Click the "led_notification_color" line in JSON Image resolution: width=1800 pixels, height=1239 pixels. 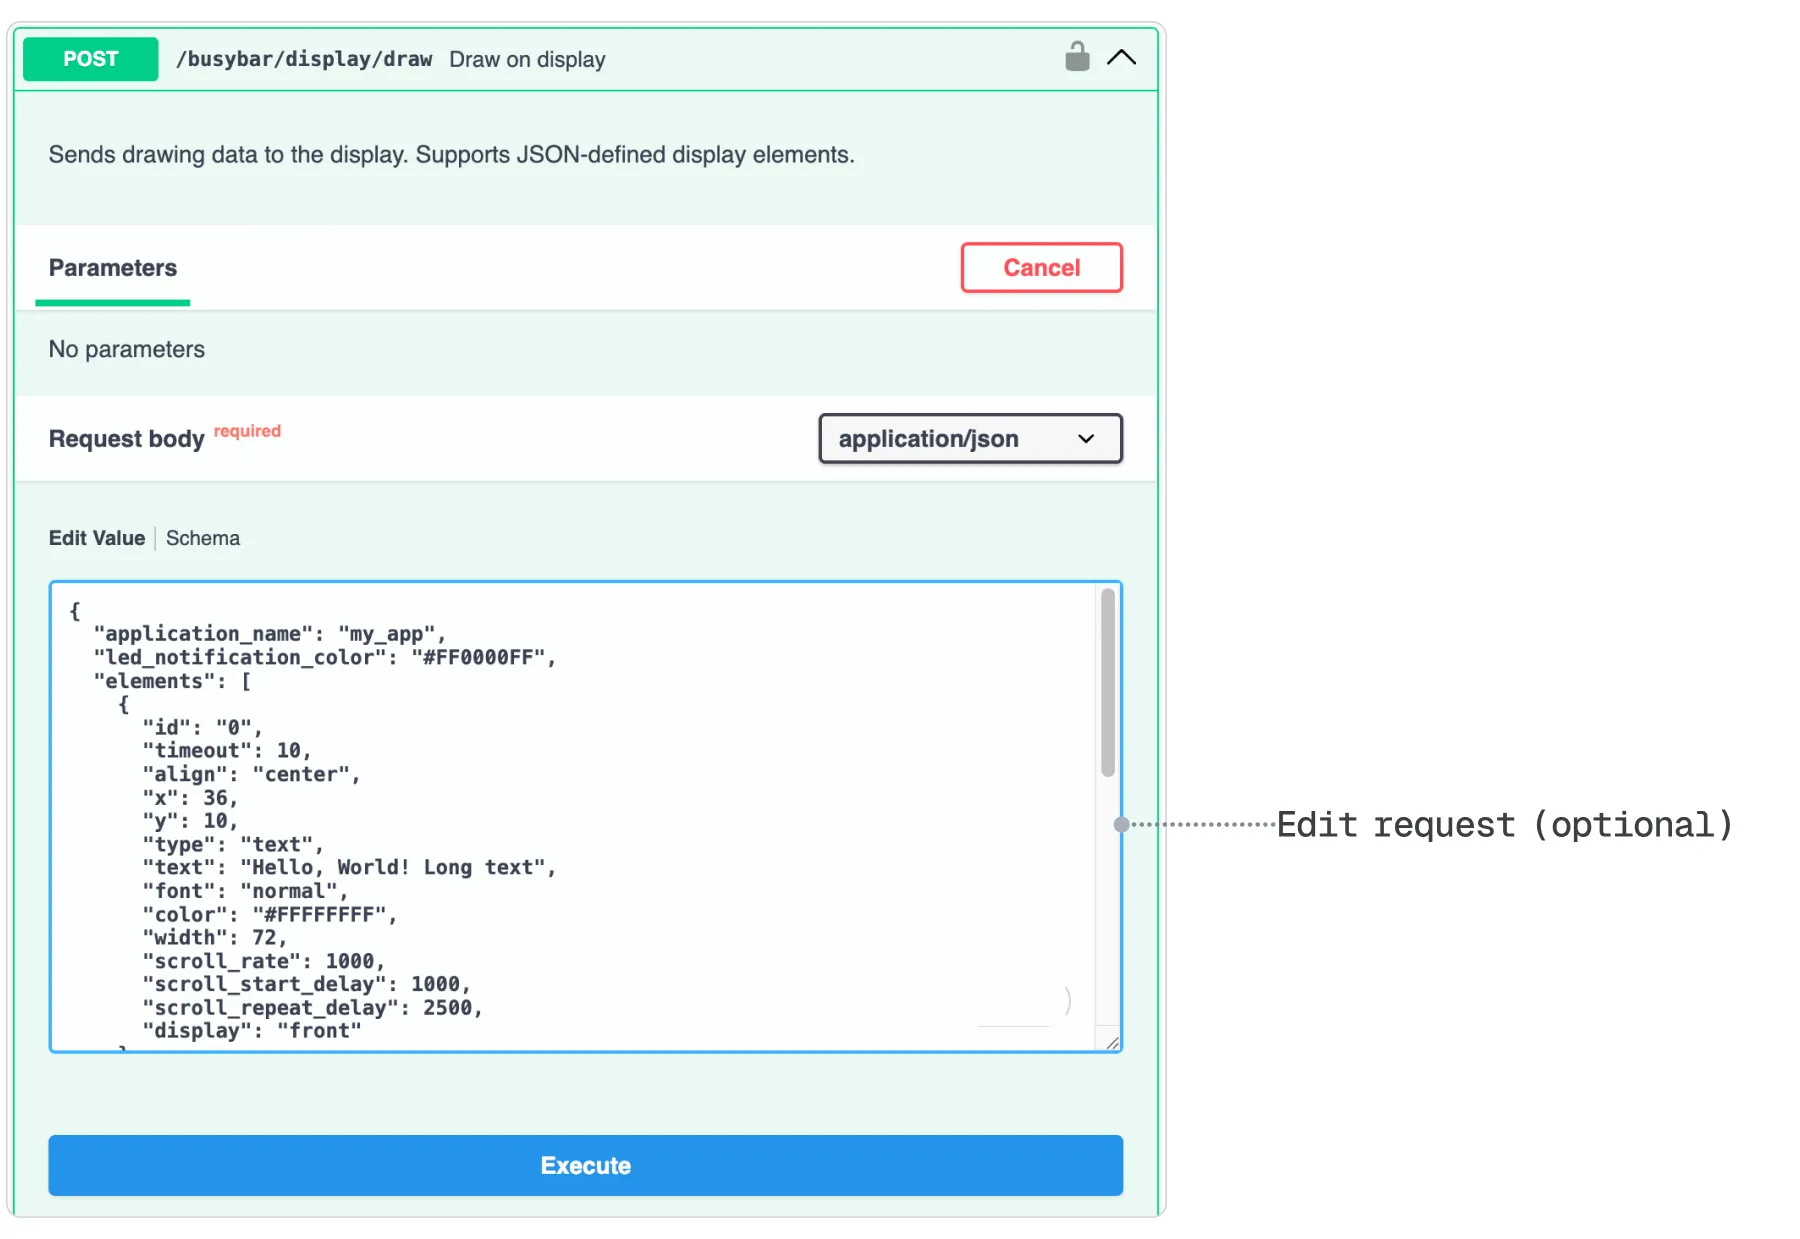[x=325, y=657]
